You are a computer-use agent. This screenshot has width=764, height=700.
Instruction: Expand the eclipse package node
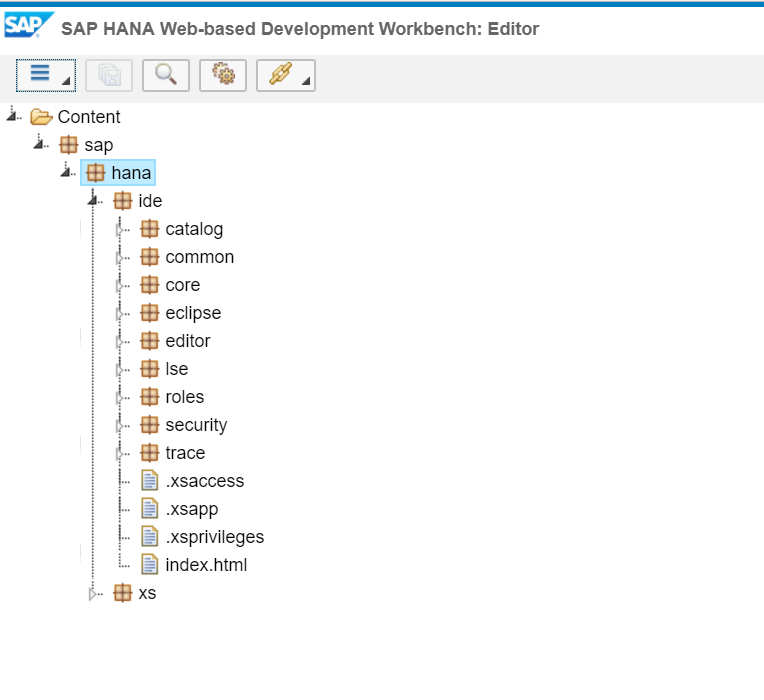119,313
